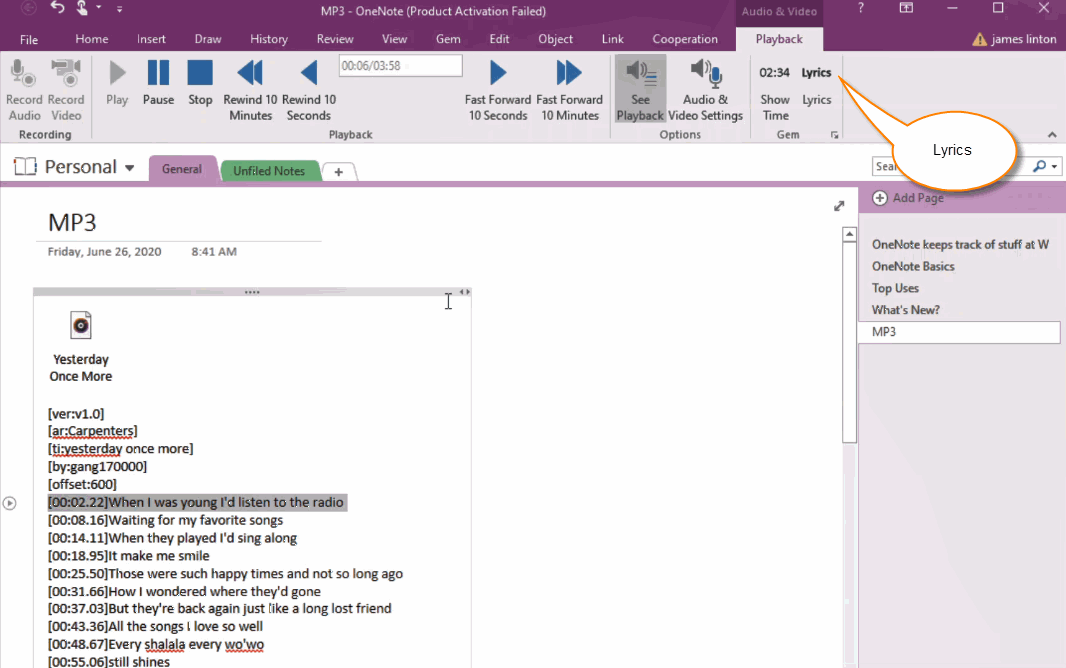The height and width of the screenshot is (668, 1066).
Task: Click the page's vertical scrollbar up arrow
Action: pyautogui.click(x=849, y=234)
